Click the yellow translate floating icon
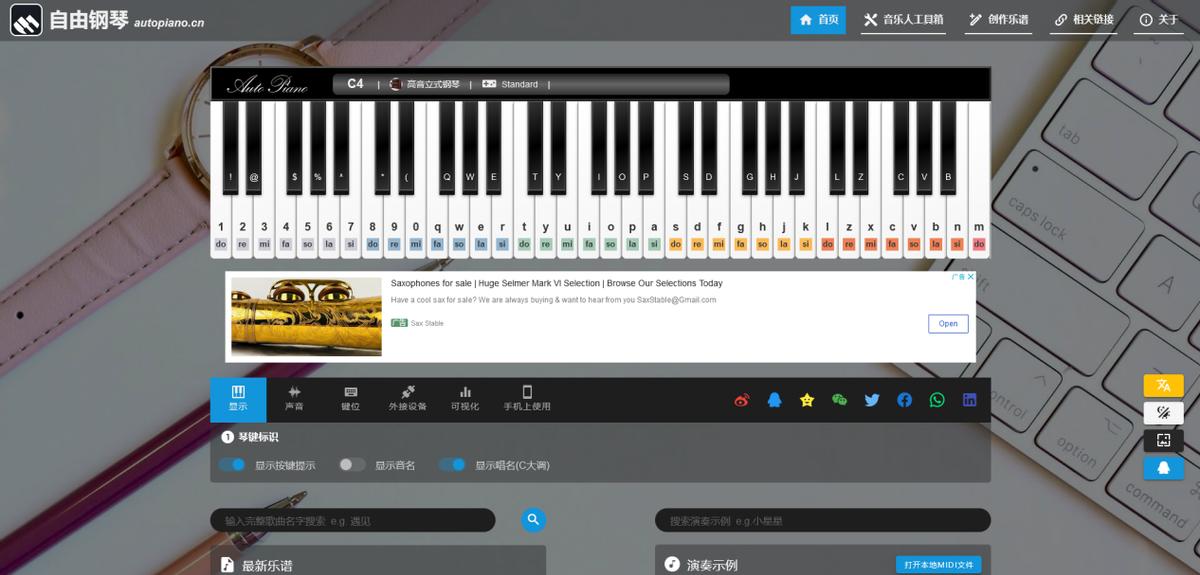The image size is (1200, 575). pyautogui.click(x=1163, y=385)
